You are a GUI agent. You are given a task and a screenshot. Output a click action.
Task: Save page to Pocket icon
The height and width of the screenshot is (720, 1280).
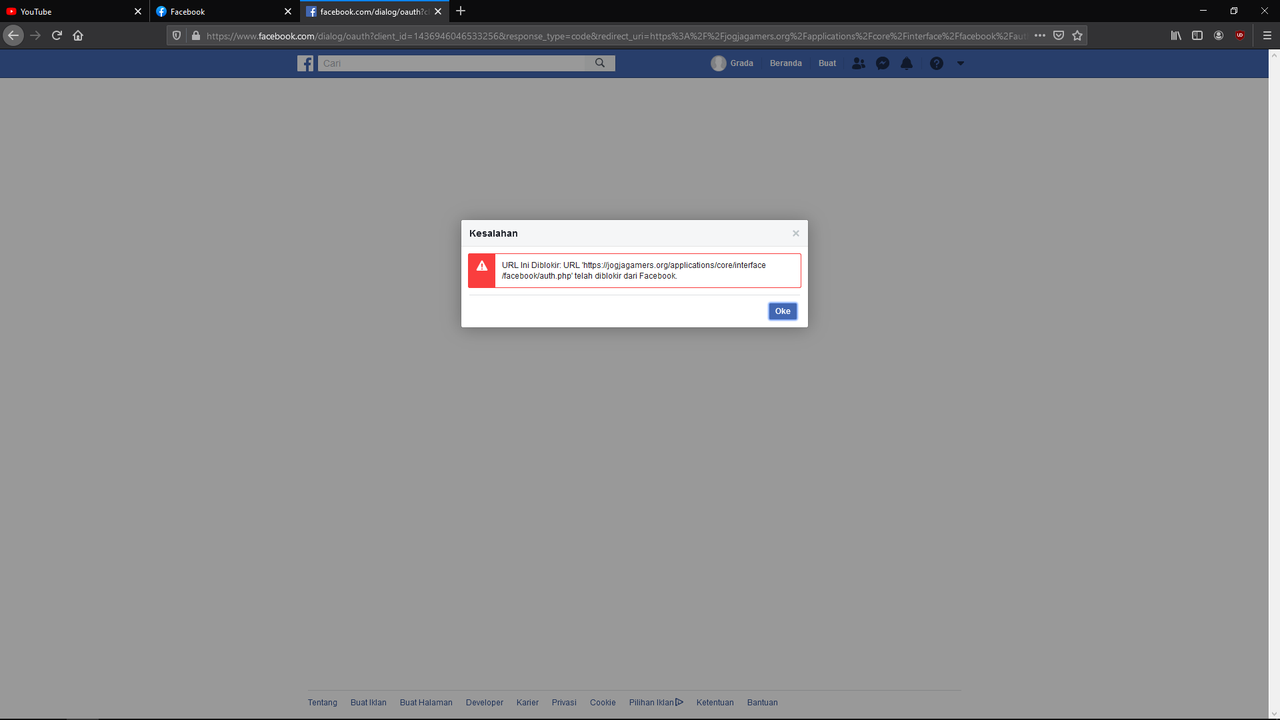click(x=1058, y=35)
